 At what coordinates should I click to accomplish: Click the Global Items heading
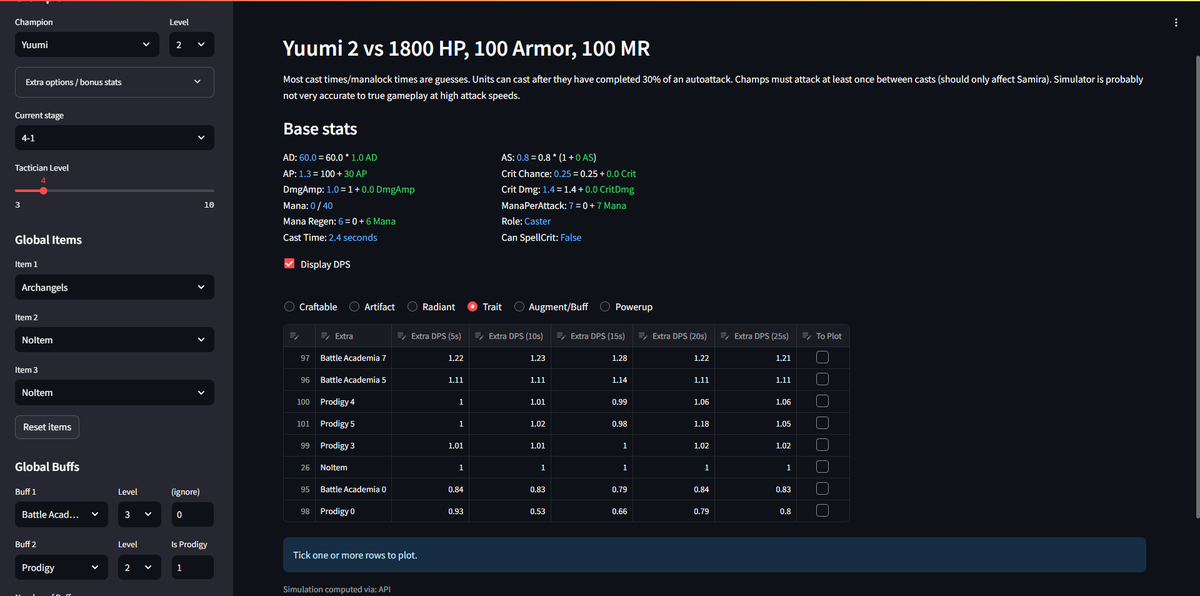[x=48, y=240]
